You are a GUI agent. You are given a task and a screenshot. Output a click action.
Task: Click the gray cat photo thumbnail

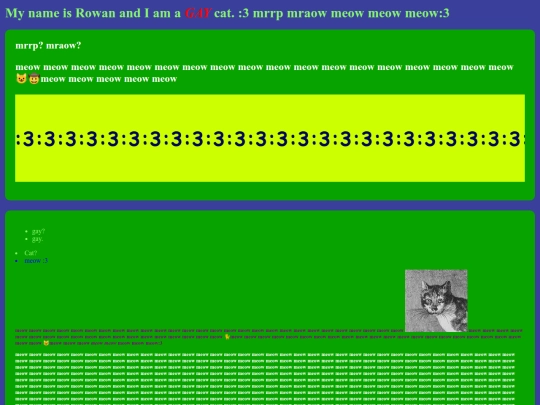pos(436,301)
